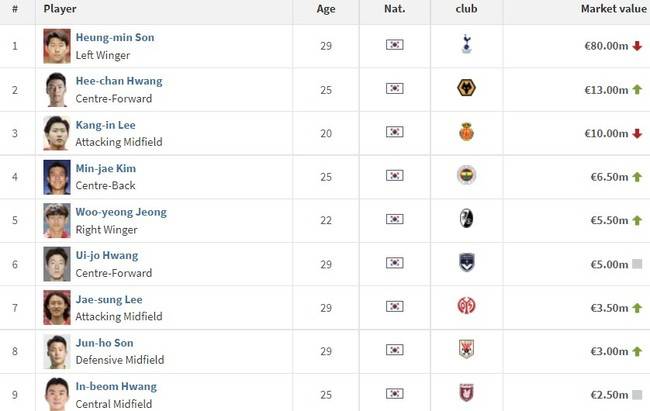Click Fenerbahce crest in Min-jae Kim row
Image resolution: width=650 pixels, height=411 pixels.
[466, 176]
